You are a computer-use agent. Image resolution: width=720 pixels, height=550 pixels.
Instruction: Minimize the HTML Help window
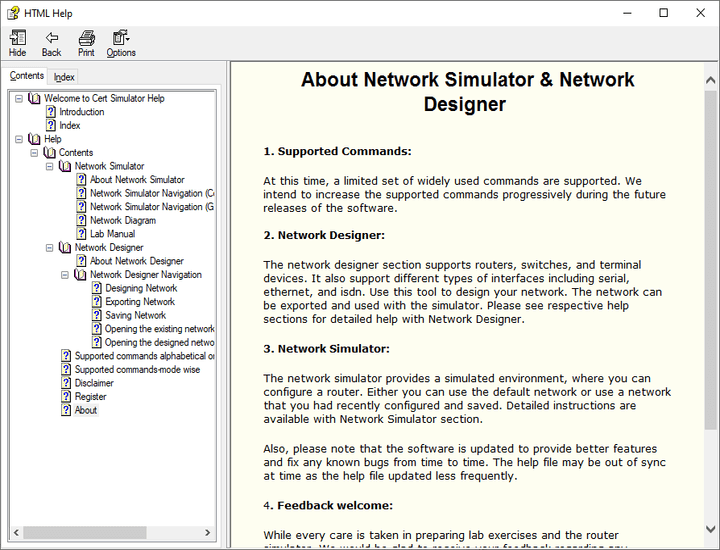pyautogui.click(x=627, y=13)
